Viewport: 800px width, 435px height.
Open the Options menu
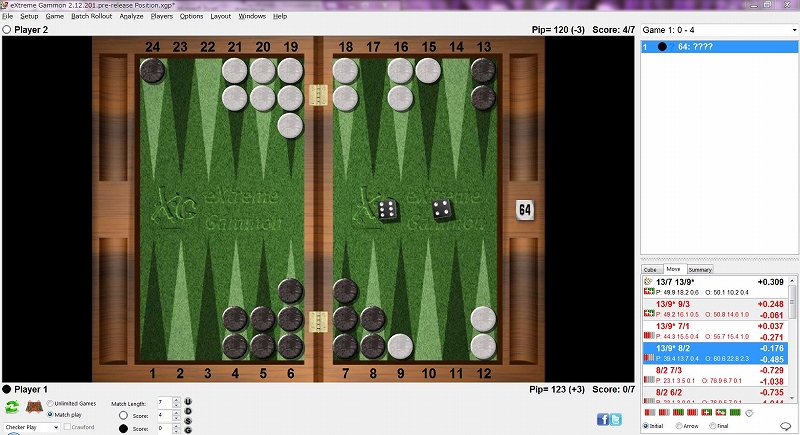tap(191, 16)
